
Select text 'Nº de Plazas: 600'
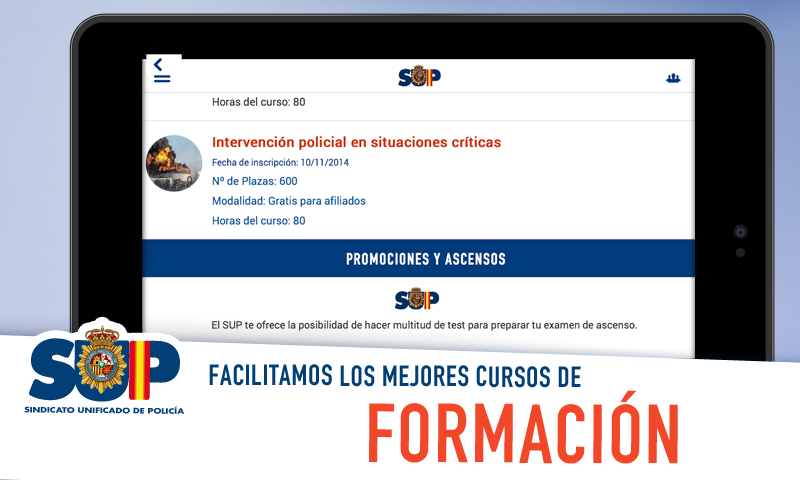point(255,181)
